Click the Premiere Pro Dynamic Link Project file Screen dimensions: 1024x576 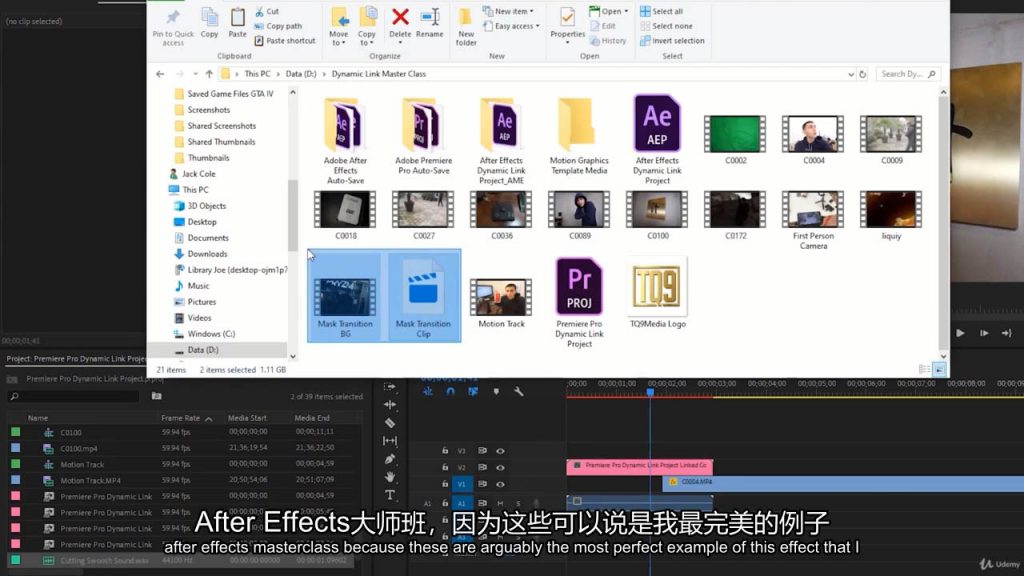[x=579, y=302]
